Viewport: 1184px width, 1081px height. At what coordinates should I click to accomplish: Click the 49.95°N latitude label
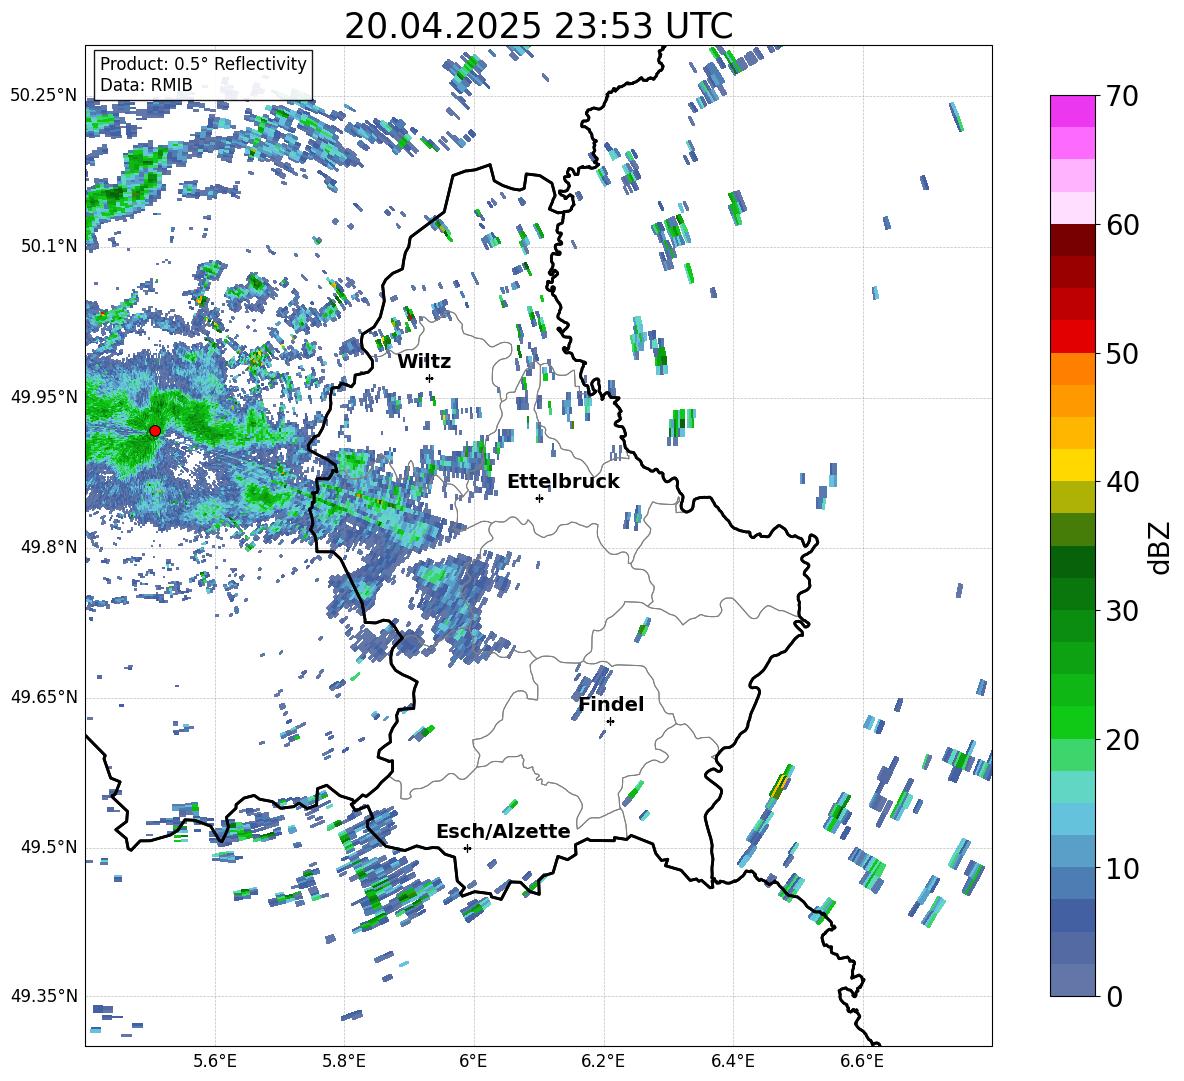click(44, 397)
